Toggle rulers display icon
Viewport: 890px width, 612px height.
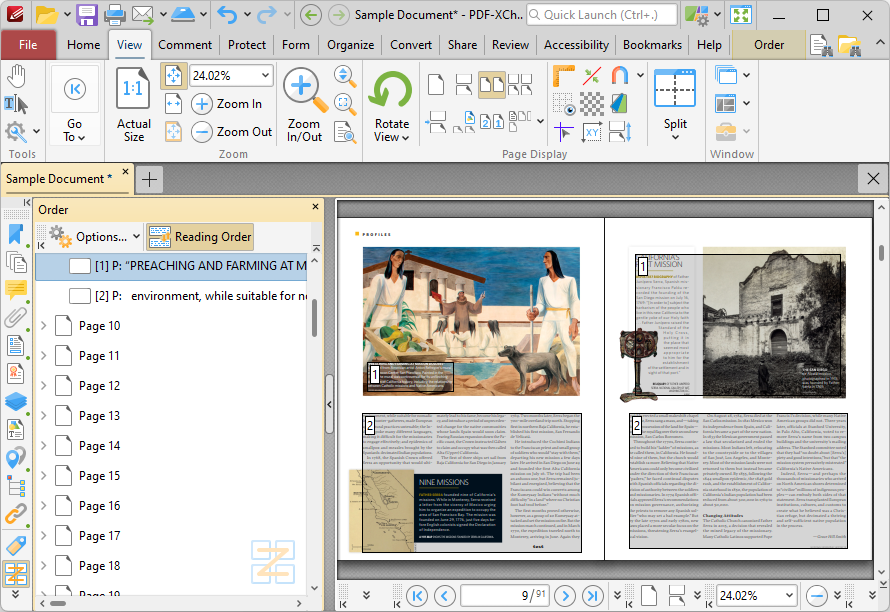tap(563, 76)
